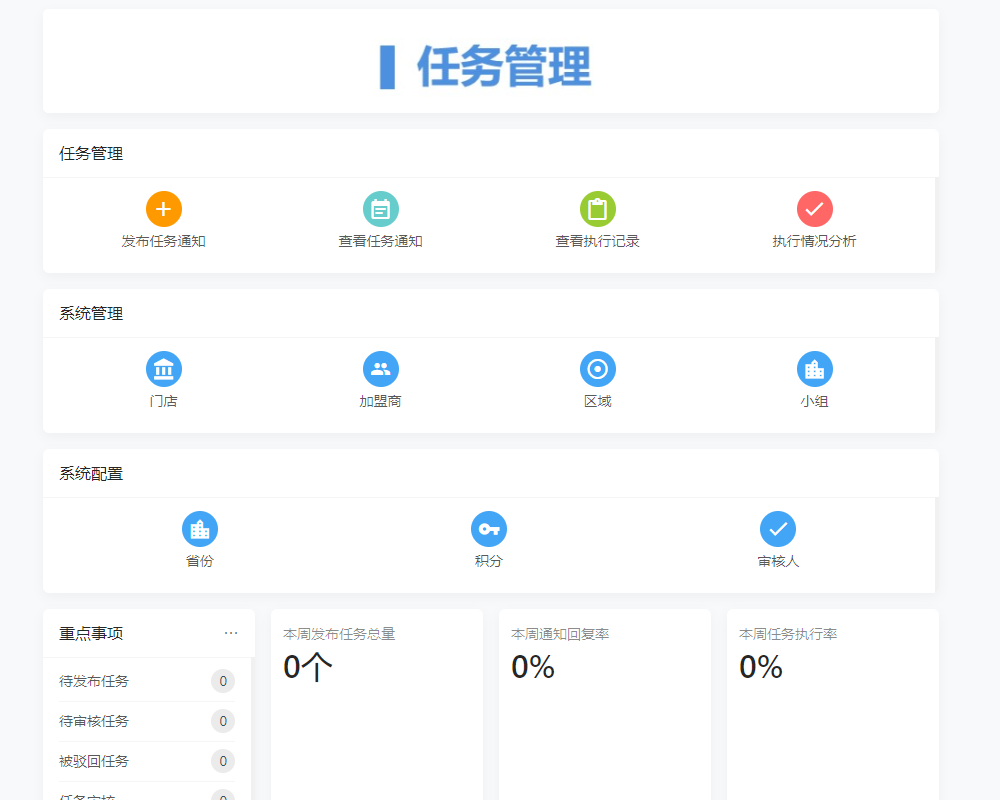Open the 审核人 reviewer configuration icon
The image size is (1000, 800).
tap(778, 529)
